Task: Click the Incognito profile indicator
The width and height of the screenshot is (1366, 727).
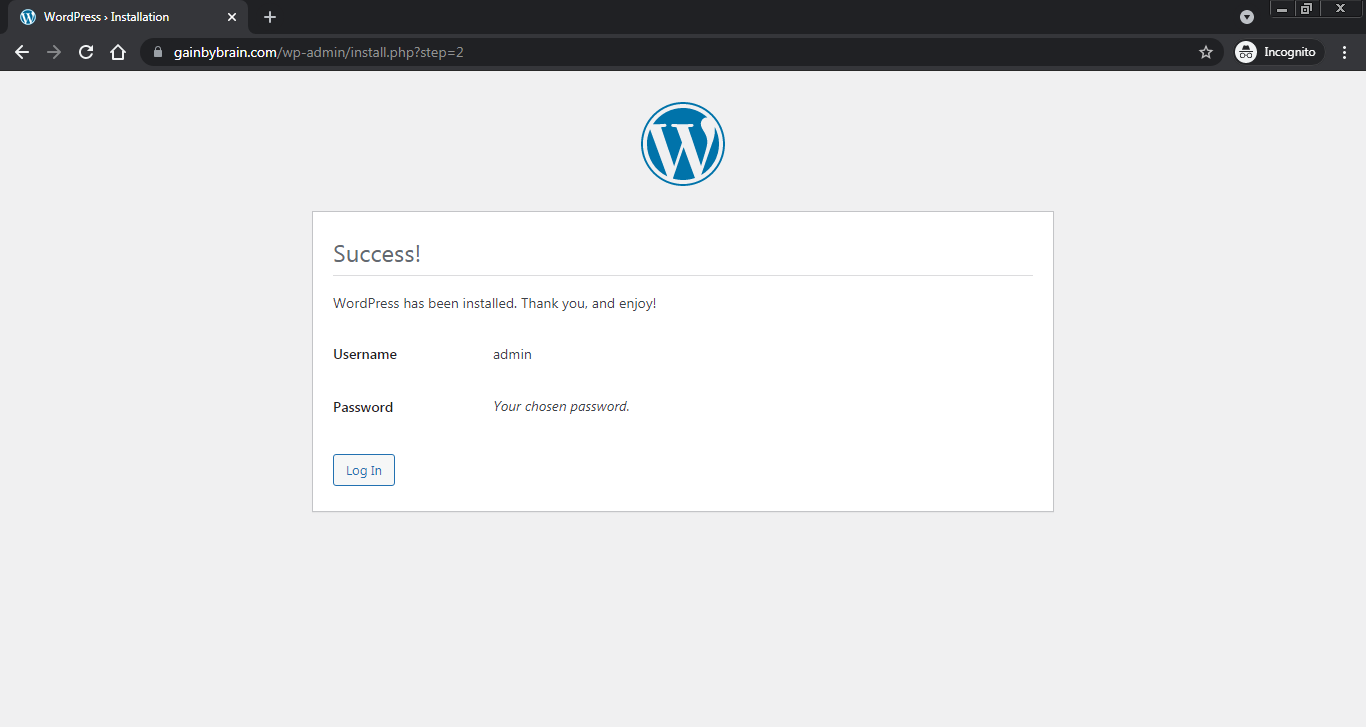Action: coord(1279,52)
